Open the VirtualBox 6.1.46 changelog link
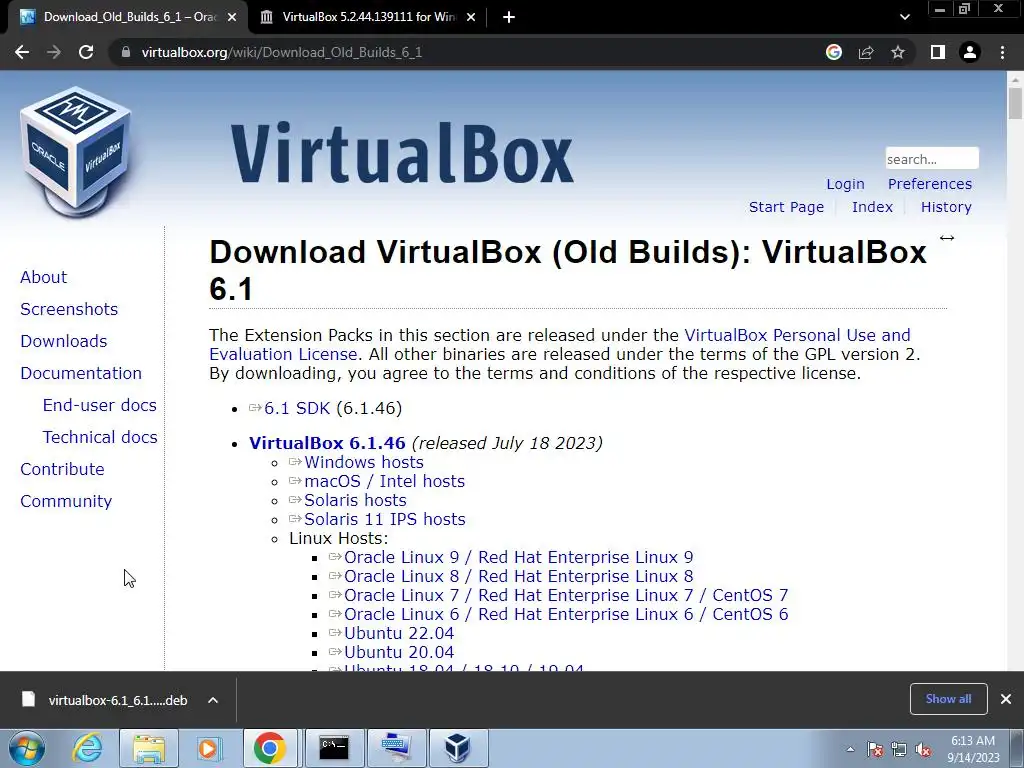Viewport: 1024px width, 768px height. click(327, 443)
